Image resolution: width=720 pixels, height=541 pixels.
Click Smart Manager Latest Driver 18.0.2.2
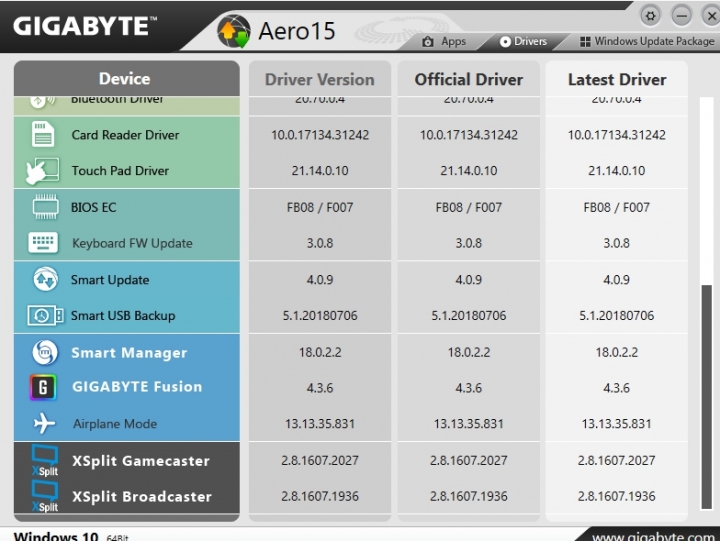click(x=616, y=352)
